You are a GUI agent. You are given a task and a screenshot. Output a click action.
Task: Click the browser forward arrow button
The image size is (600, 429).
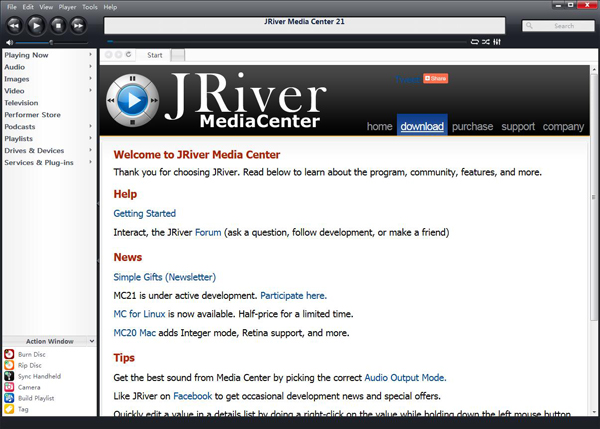point(119,55)
